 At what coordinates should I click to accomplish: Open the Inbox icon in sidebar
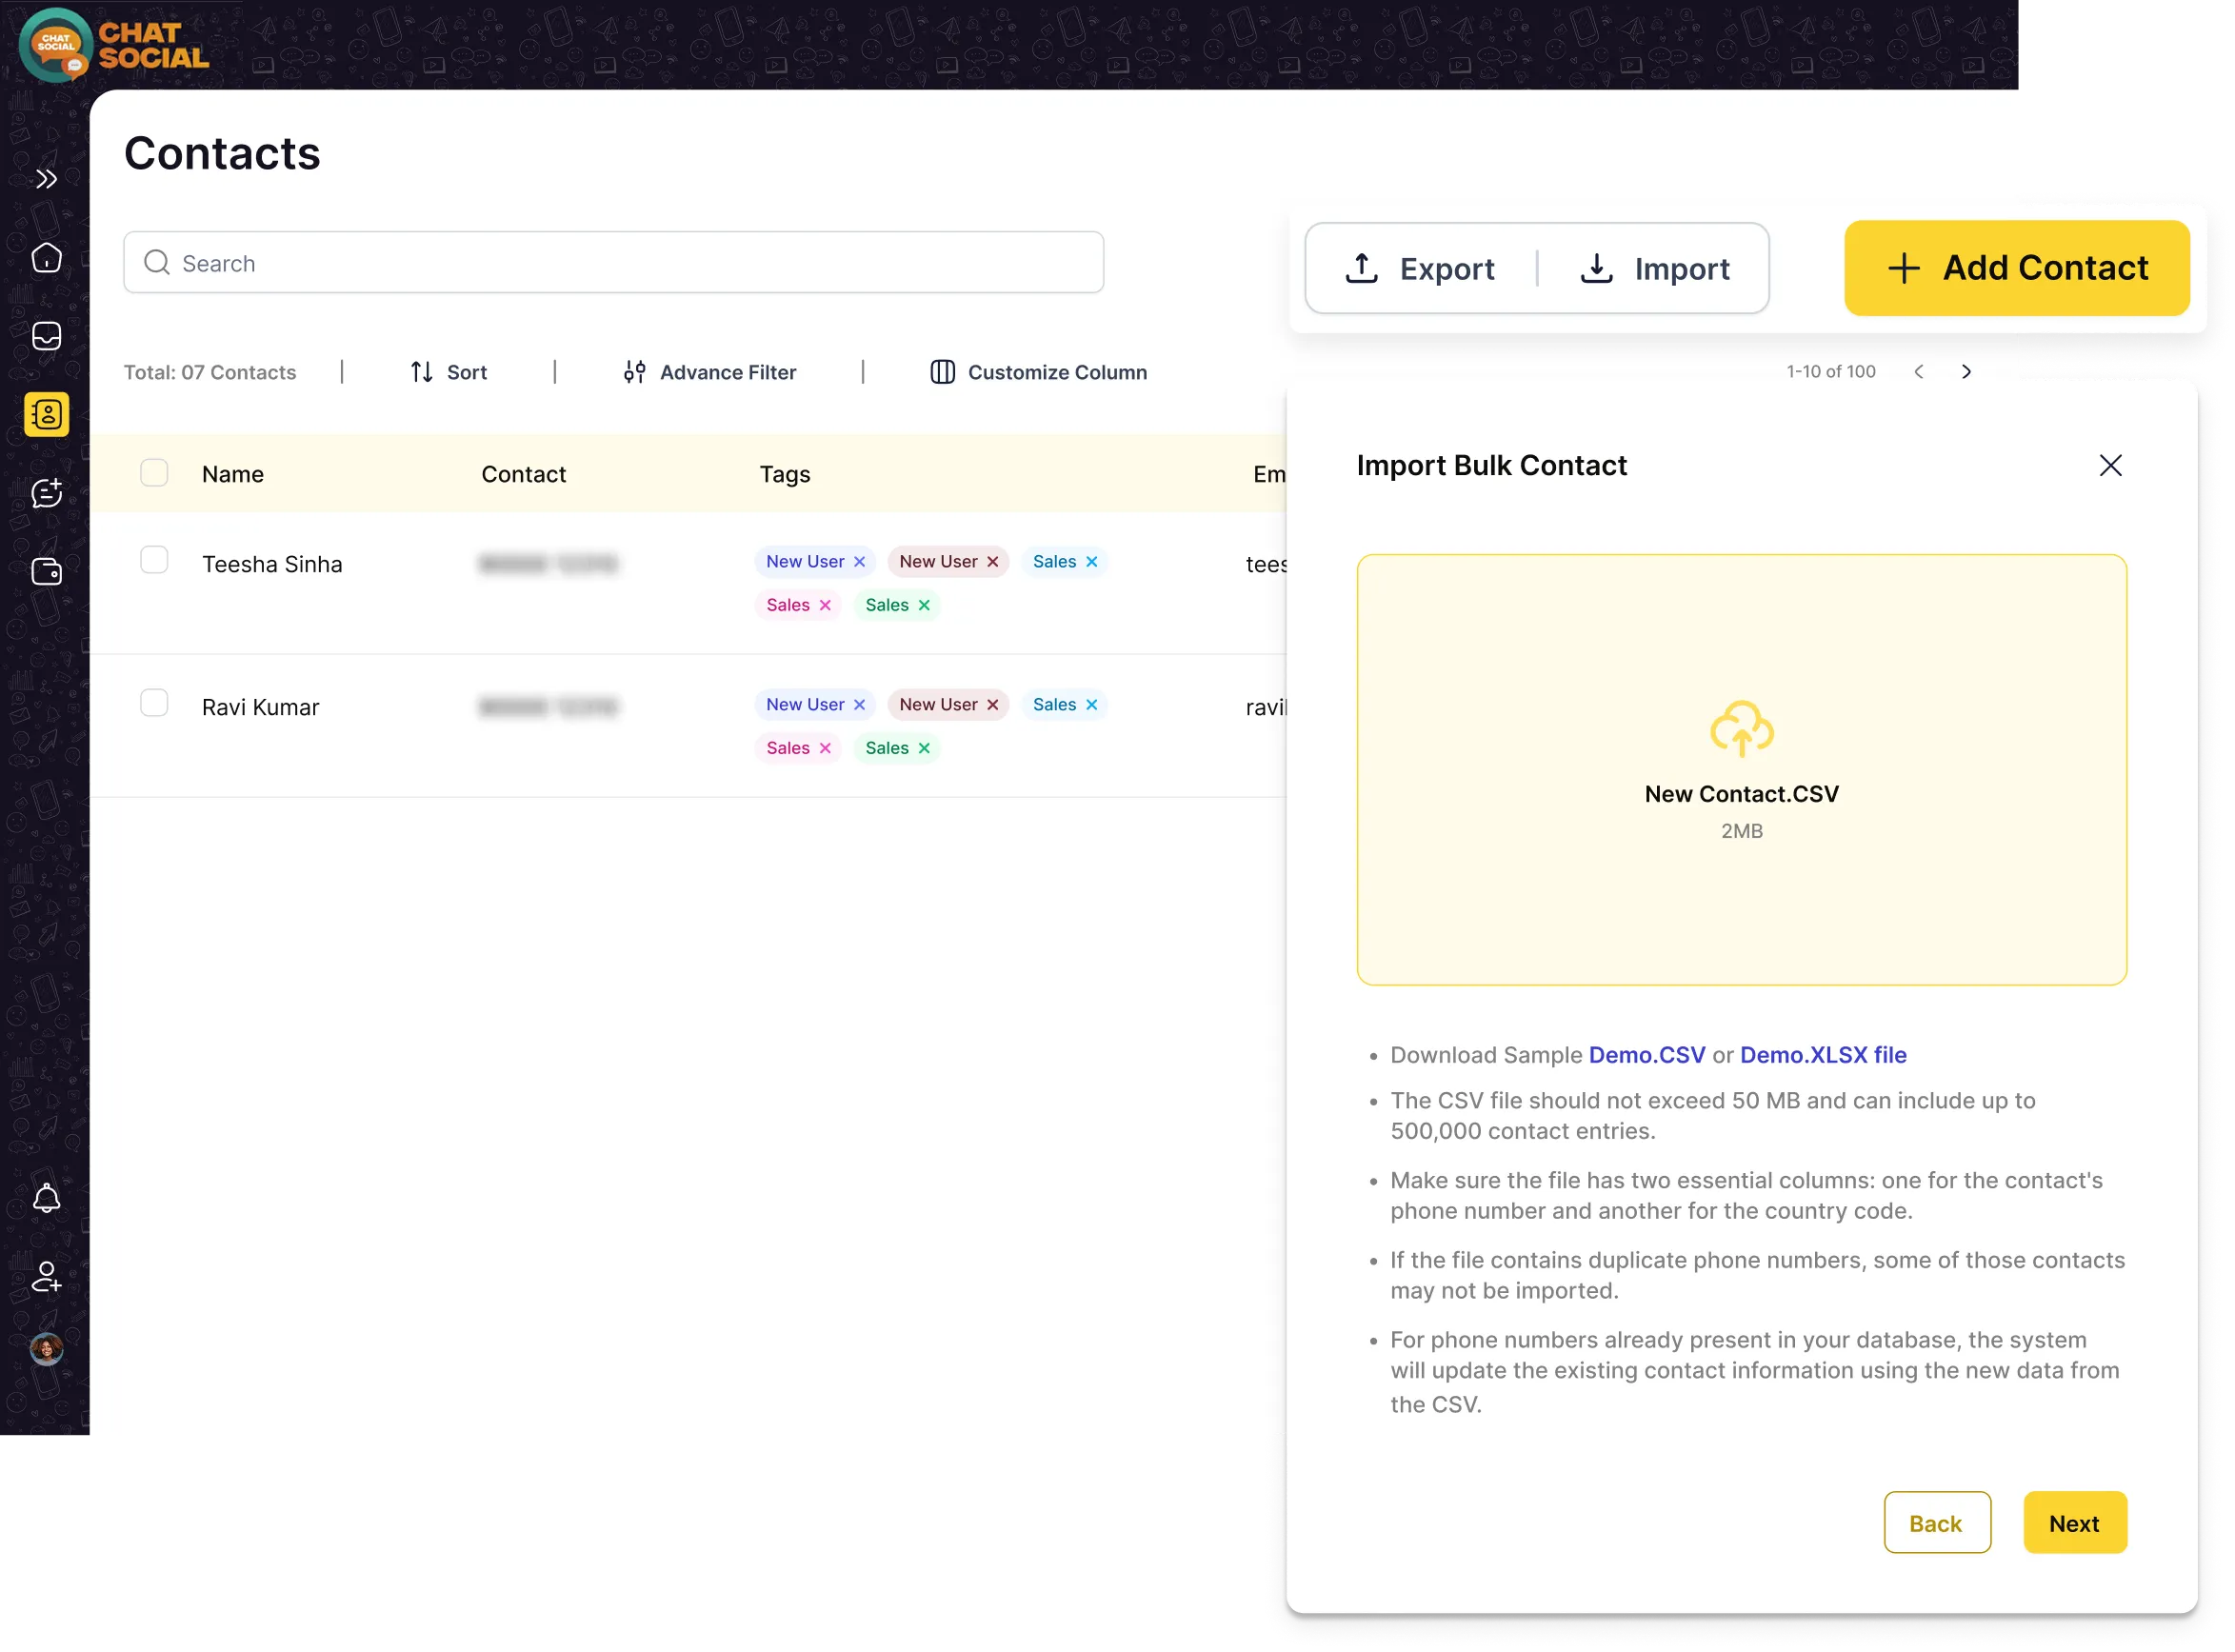46,336
